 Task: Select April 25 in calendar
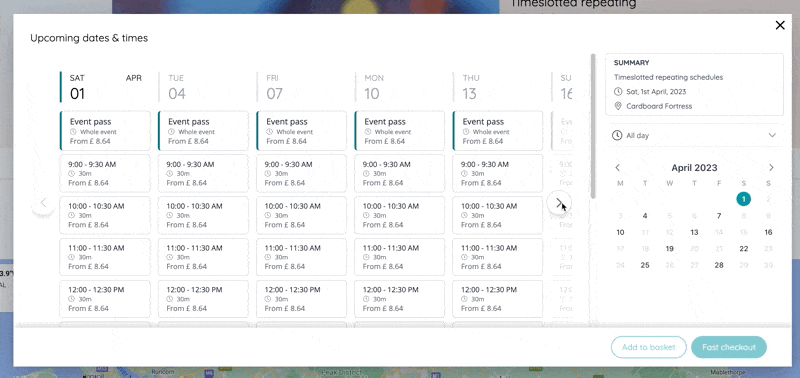point(645,265)
